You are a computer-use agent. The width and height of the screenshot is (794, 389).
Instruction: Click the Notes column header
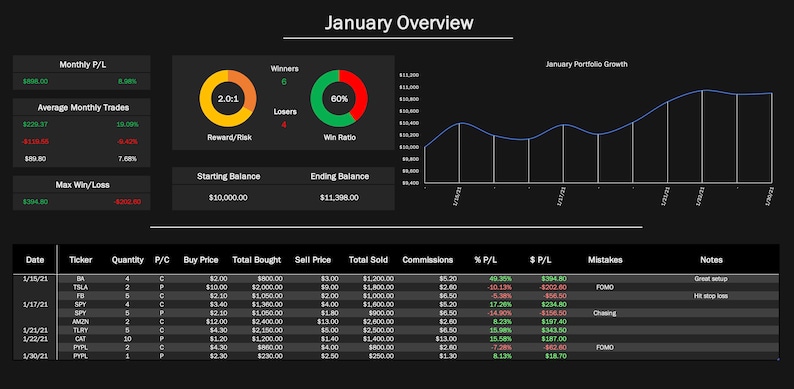coord(711,260)
